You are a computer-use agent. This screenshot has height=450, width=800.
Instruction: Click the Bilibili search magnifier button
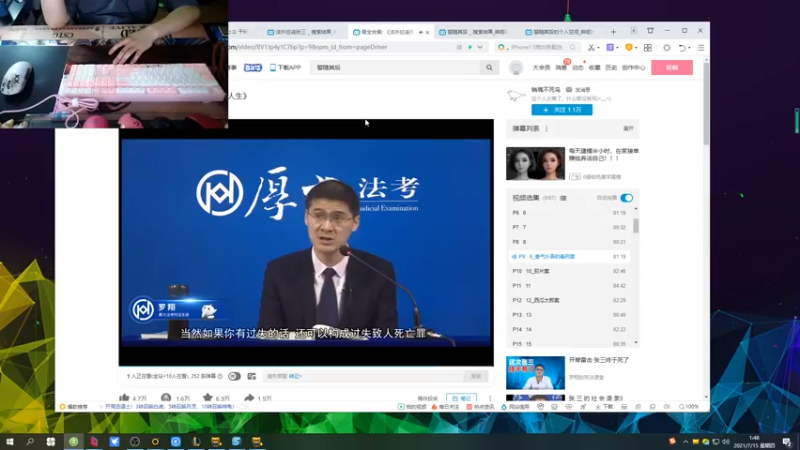pos(489,67)
